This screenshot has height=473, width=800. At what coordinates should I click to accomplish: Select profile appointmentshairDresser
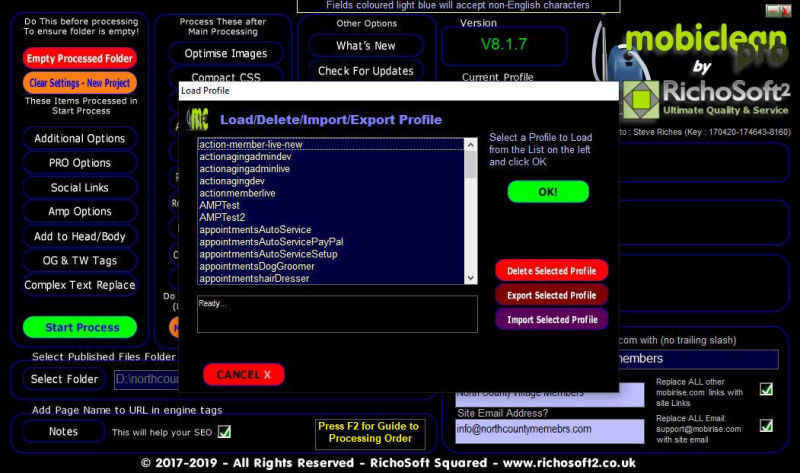[x=331, y=279]
